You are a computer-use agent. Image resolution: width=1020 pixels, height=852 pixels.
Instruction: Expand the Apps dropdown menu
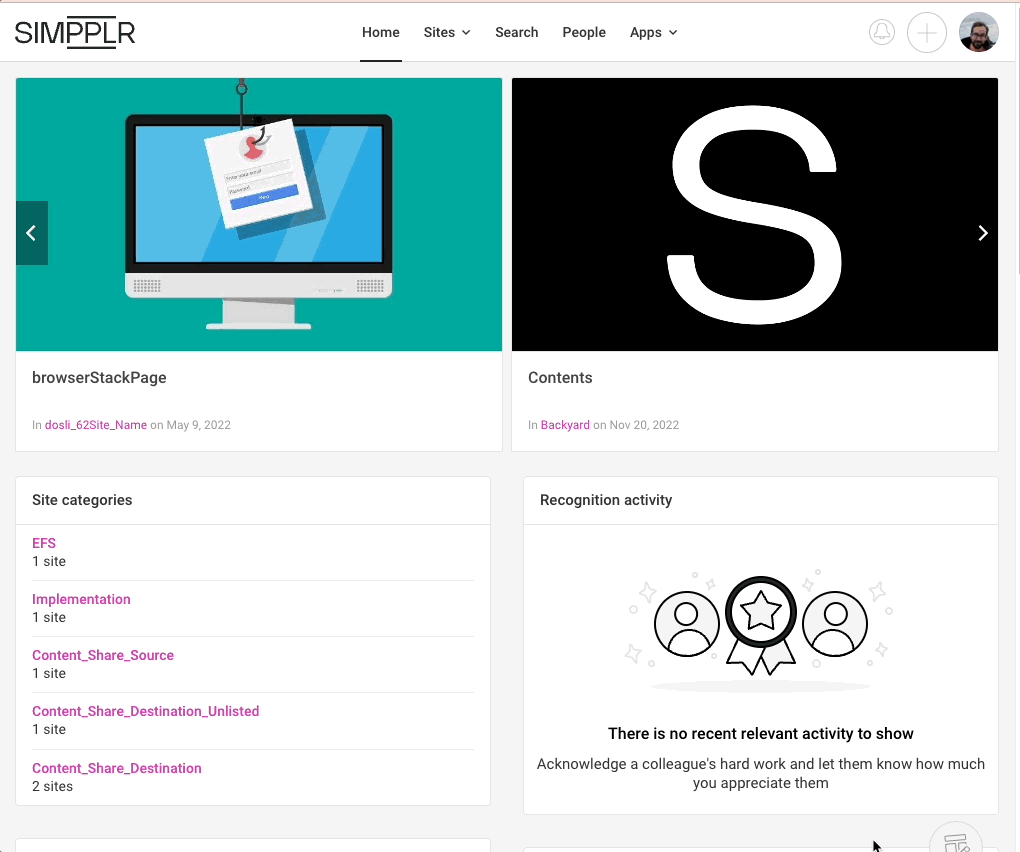coord(653,33)
